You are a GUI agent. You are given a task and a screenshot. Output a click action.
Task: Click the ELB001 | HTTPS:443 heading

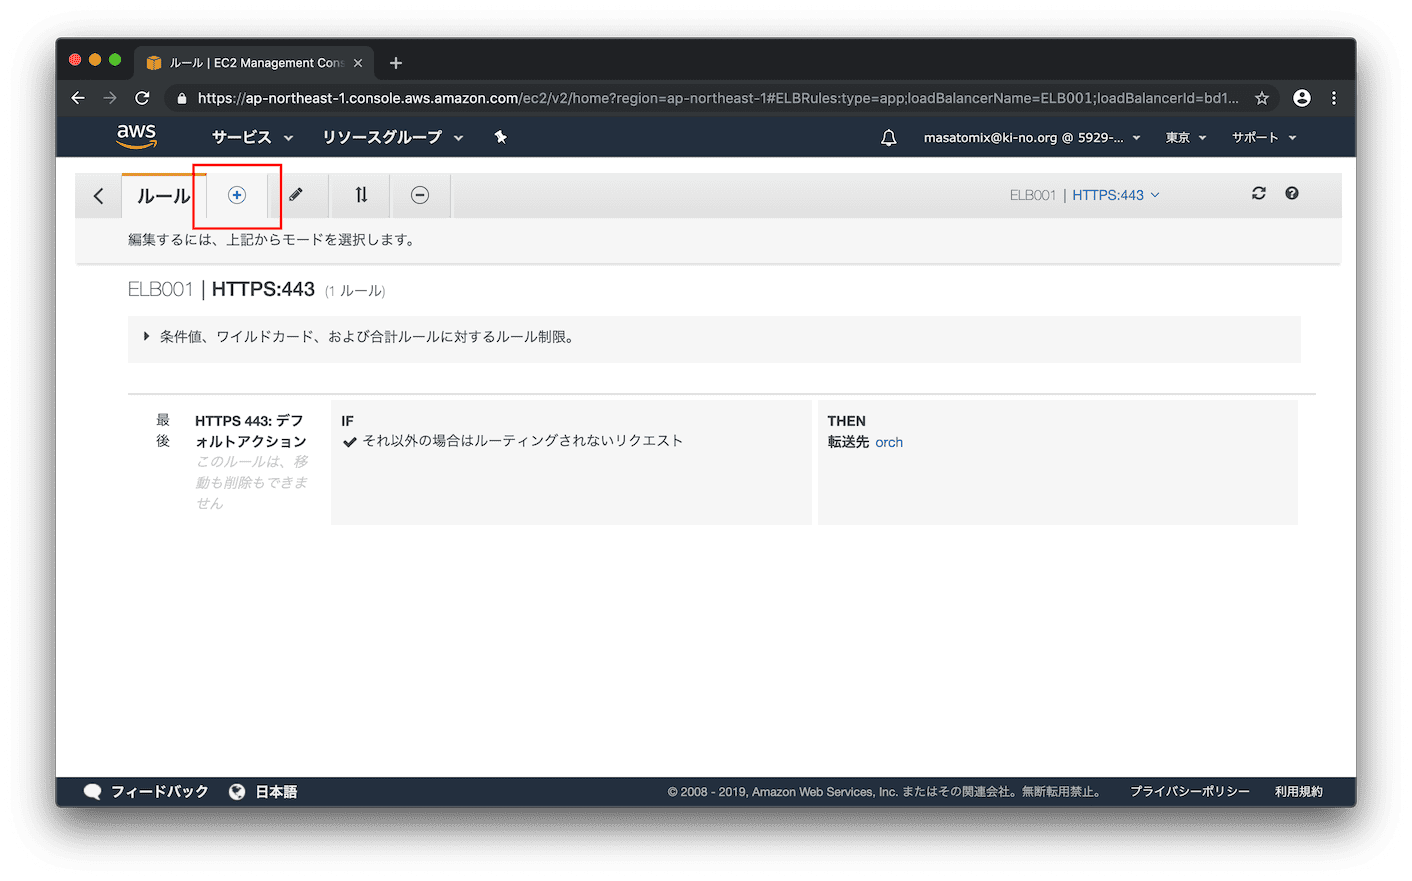click(x=221, y=290)
